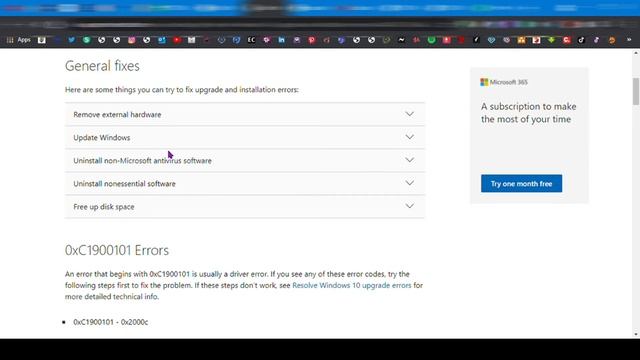640x360 pixels.
Task: Click the 0xC1900101 - 0x2000c list item
Action: [x=111, y=322]
